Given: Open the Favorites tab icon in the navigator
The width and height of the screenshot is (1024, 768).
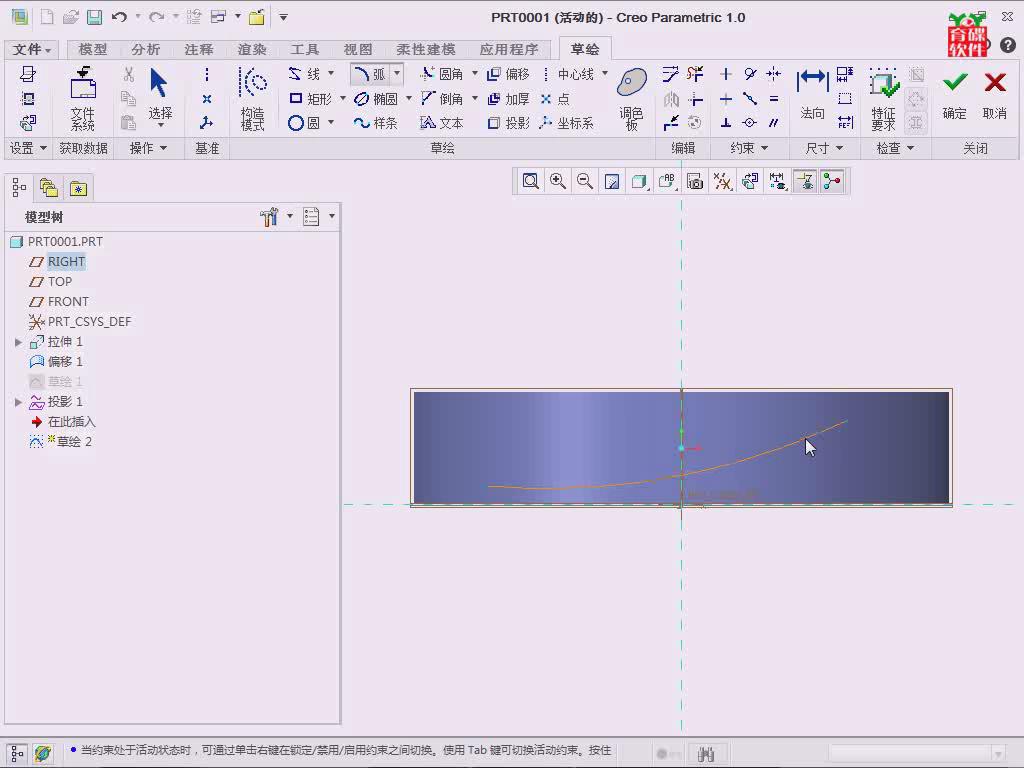Looking at the screenshot, I should (78, 189).
